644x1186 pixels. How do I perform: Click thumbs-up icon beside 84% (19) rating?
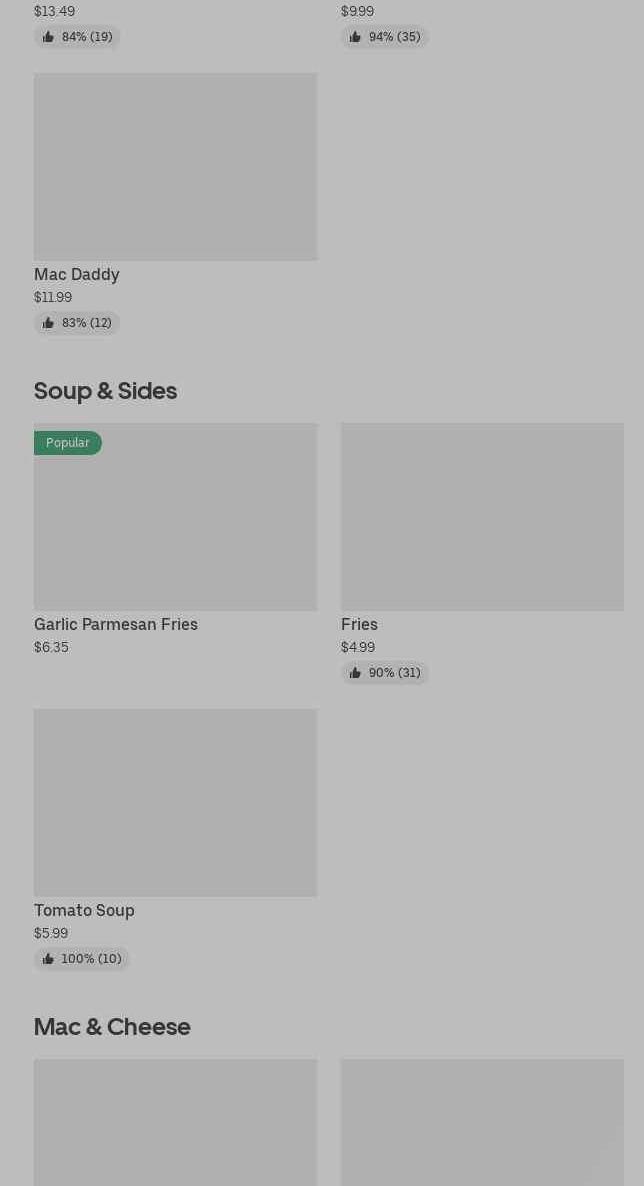pyautogui.click(x=48, y=37)
